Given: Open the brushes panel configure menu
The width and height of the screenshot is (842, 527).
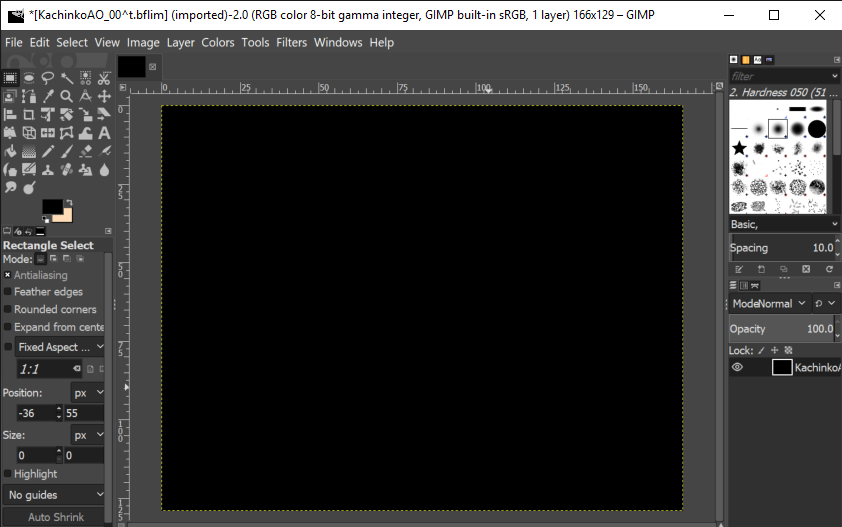Looking at the screenshot, I should pyautogui.click(x=837, y=60).
